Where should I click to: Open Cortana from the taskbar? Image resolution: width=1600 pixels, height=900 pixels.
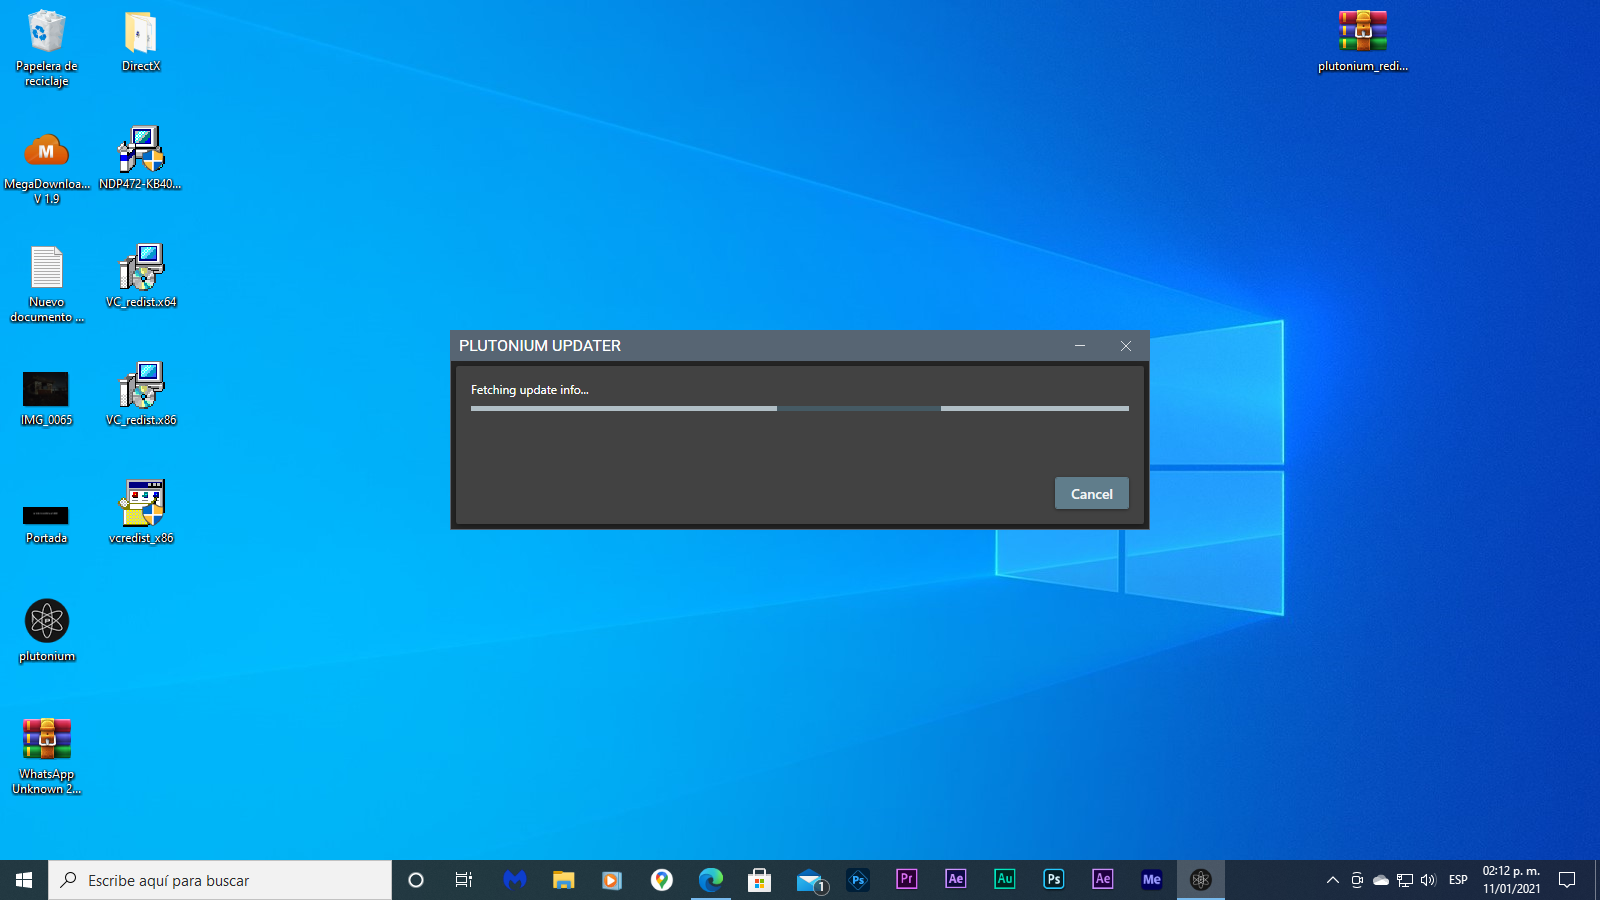(416, 880)
